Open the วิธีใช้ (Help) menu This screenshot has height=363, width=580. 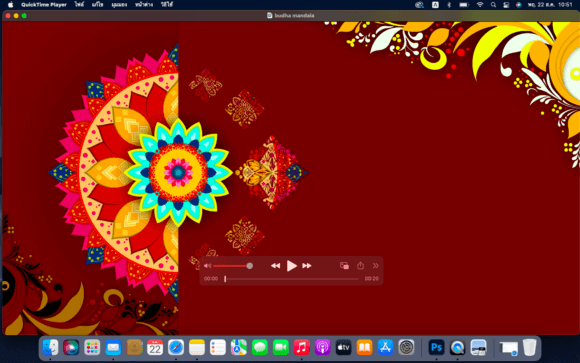point(167,5)
